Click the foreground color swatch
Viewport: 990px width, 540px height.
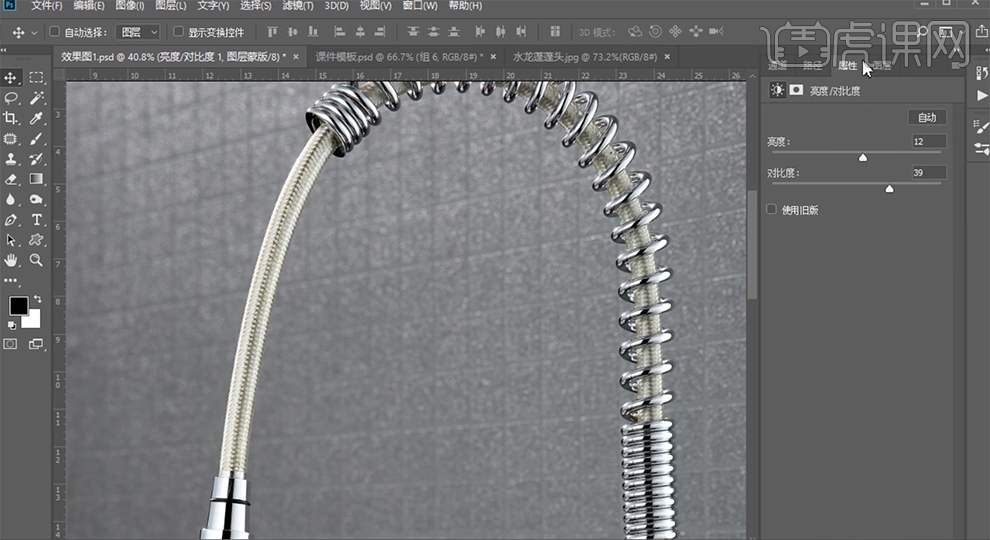(x=18, y=306)
